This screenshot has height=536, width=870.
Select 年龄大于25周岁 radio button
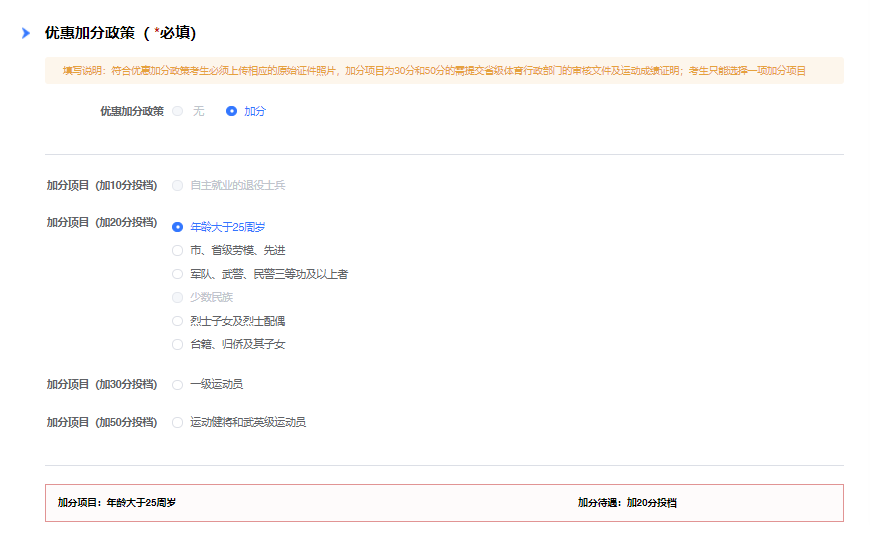point(178,227)
